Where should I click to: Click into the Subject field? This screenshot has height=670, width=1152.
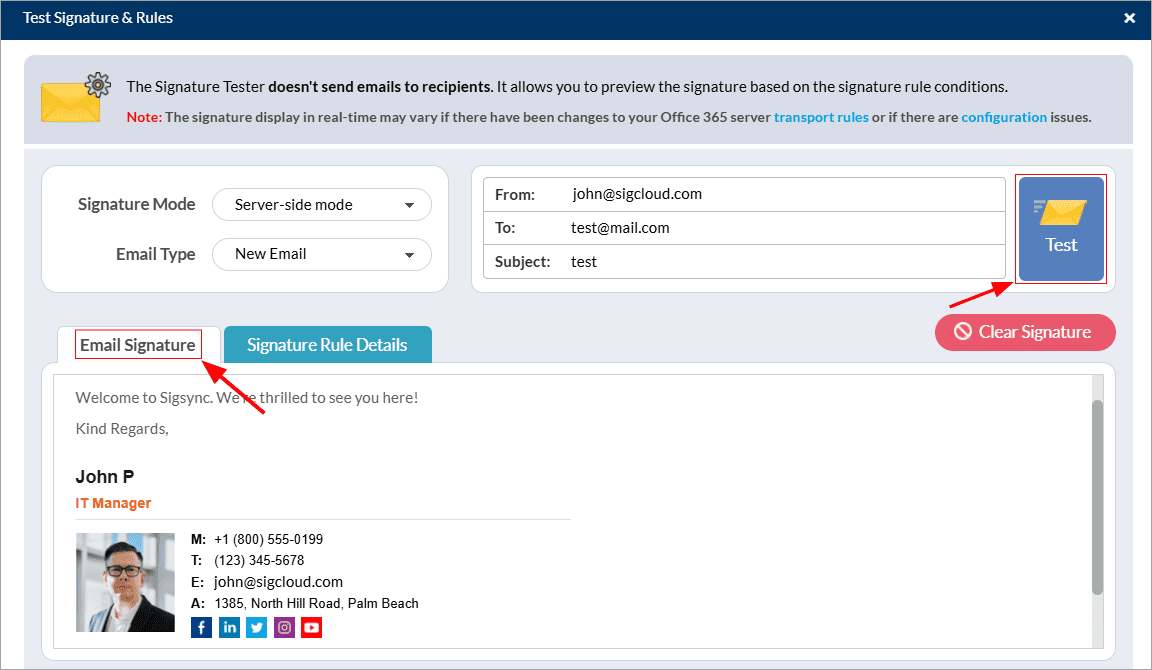(x=780, y=262)
